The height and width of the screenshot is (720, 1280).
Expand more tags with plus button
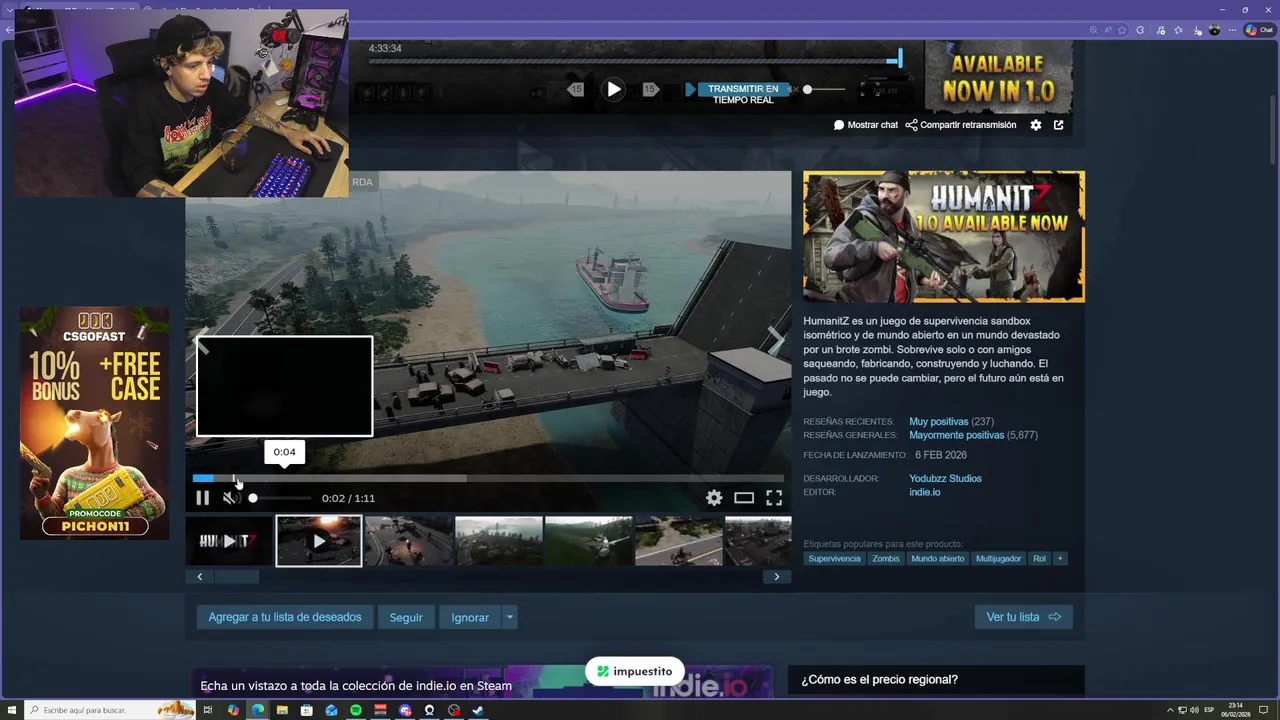pyautogui.click(x=1060, y=559)
